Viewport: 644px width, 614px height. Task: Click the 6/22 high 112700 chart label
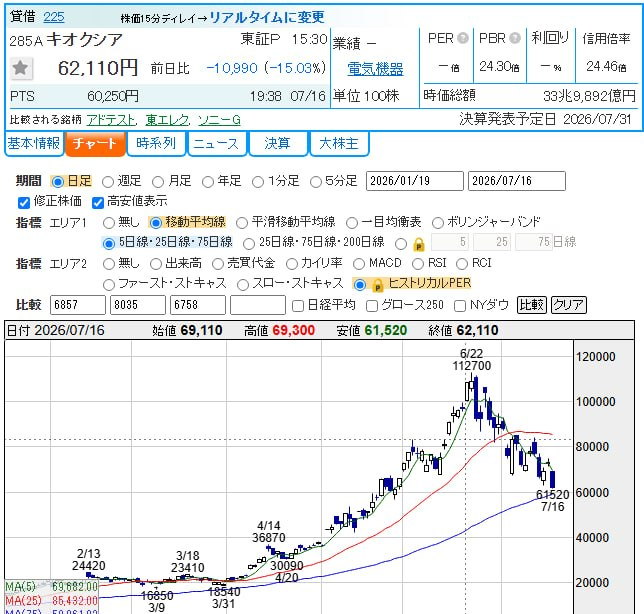click(x=472, y=360)
